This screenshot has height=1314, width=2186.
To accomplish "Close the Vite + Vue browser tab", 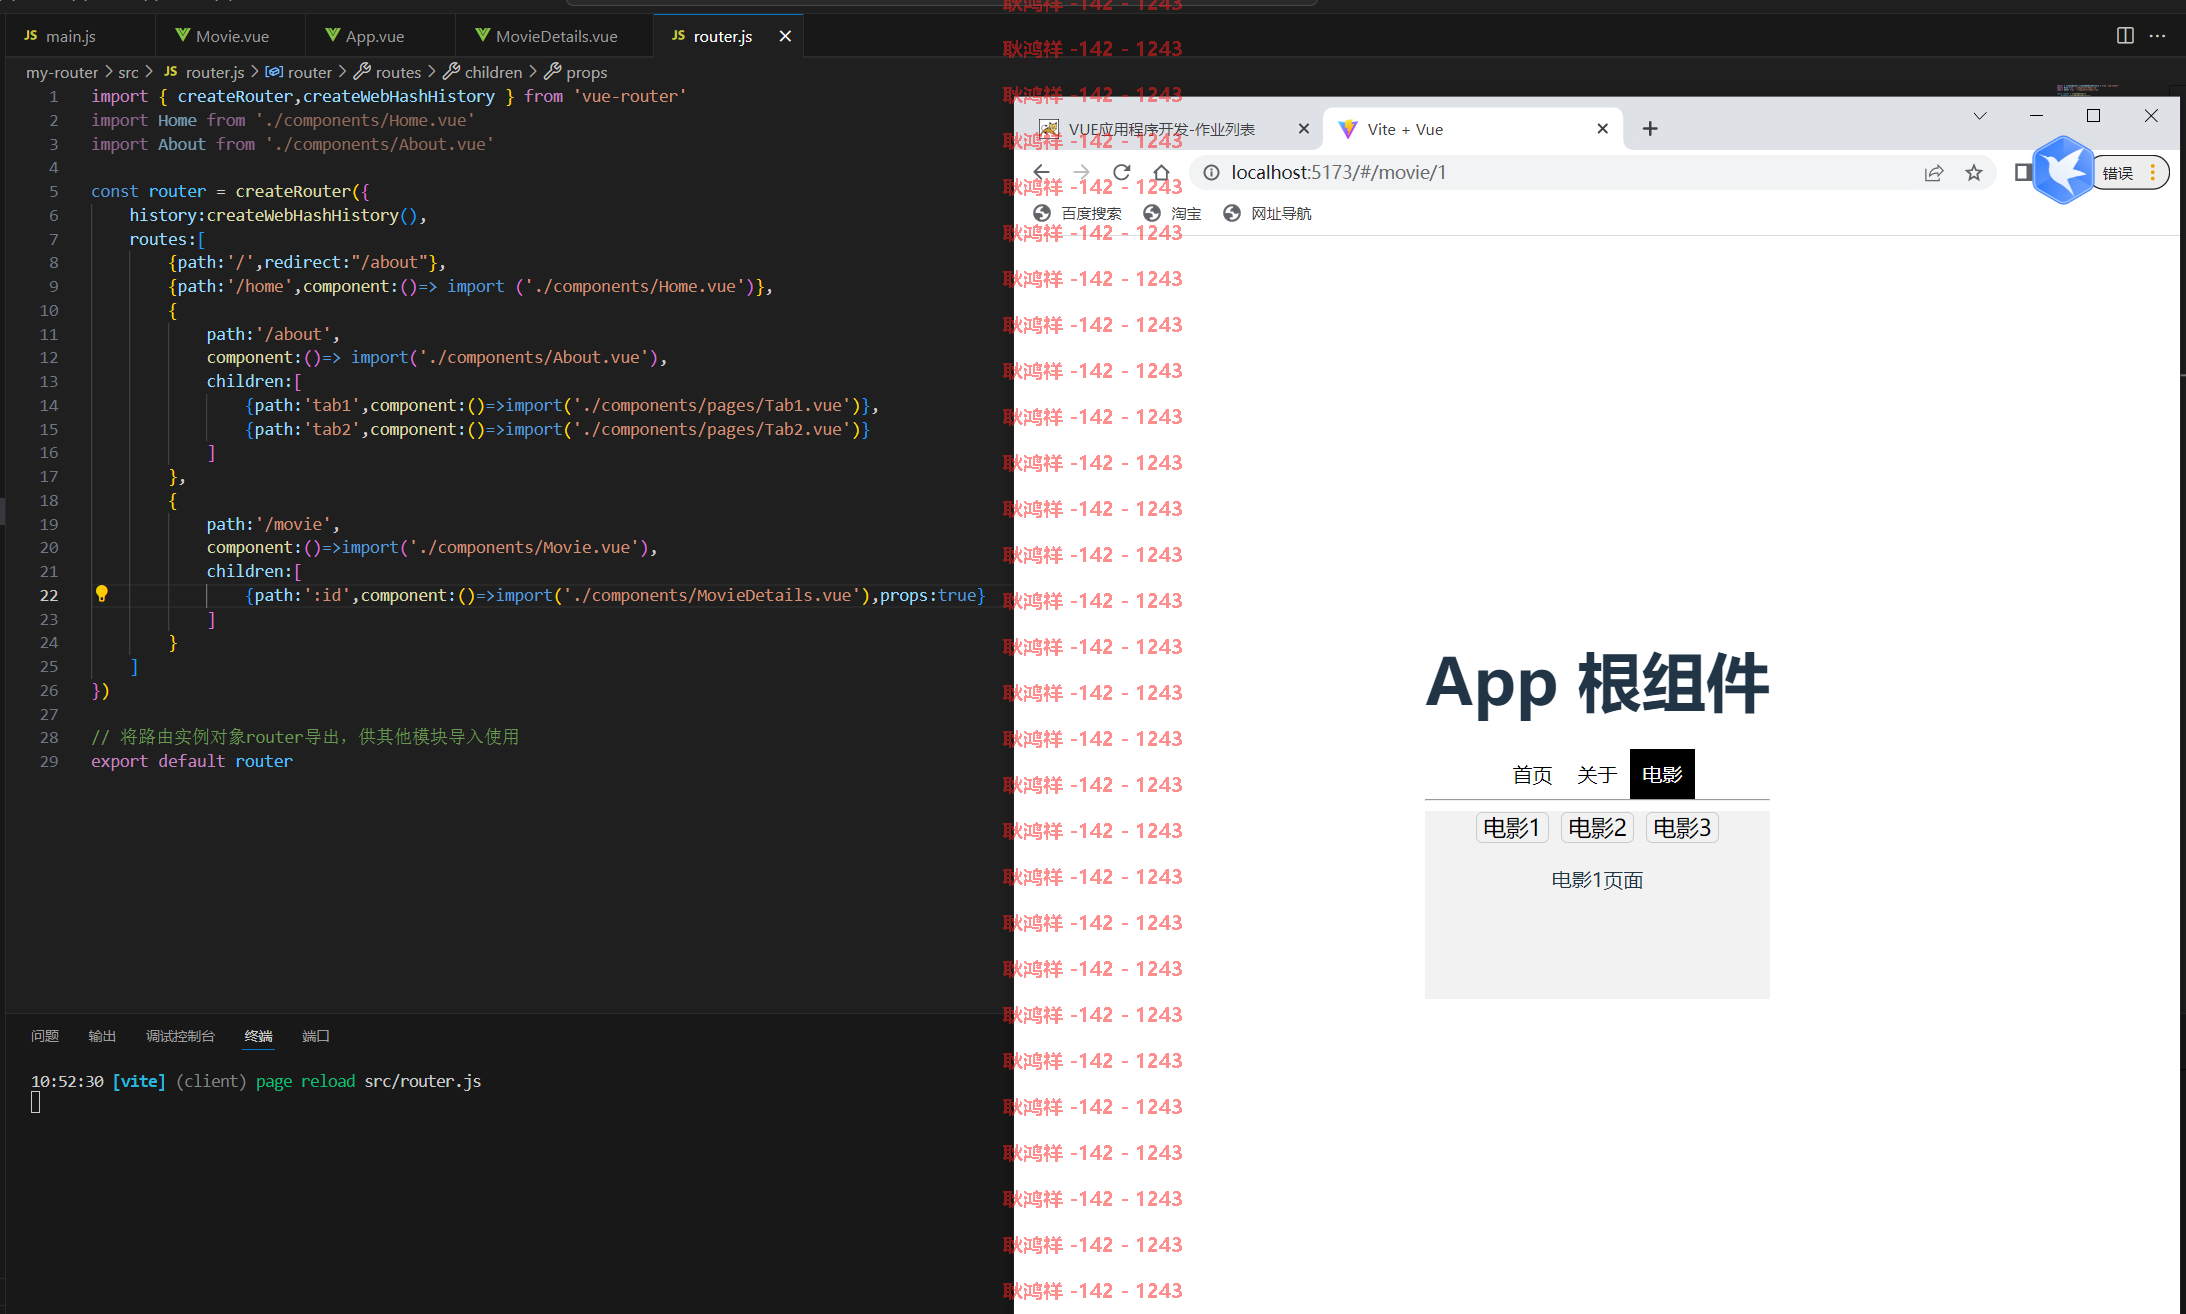I will [1602, 129].
